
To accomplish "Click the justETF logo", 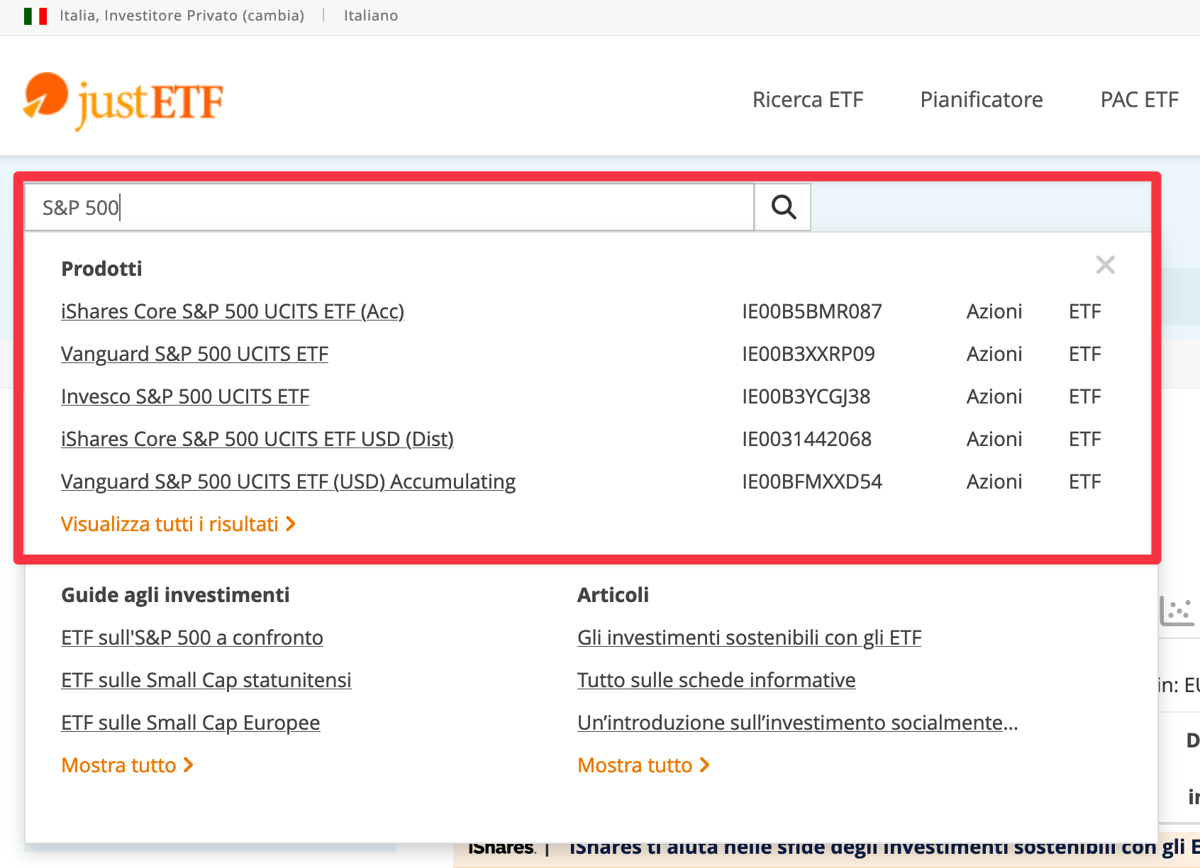I will [x=123, y=100].
